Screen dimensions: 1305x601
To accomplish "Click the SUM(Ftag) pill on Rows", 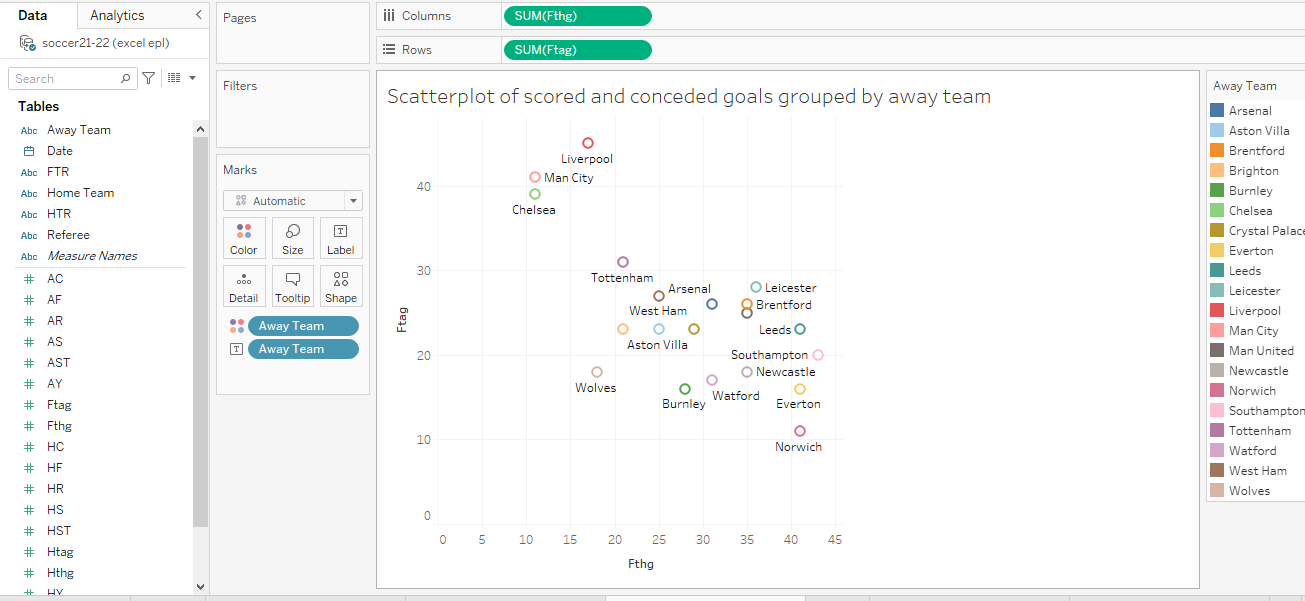I will (577, 48).
